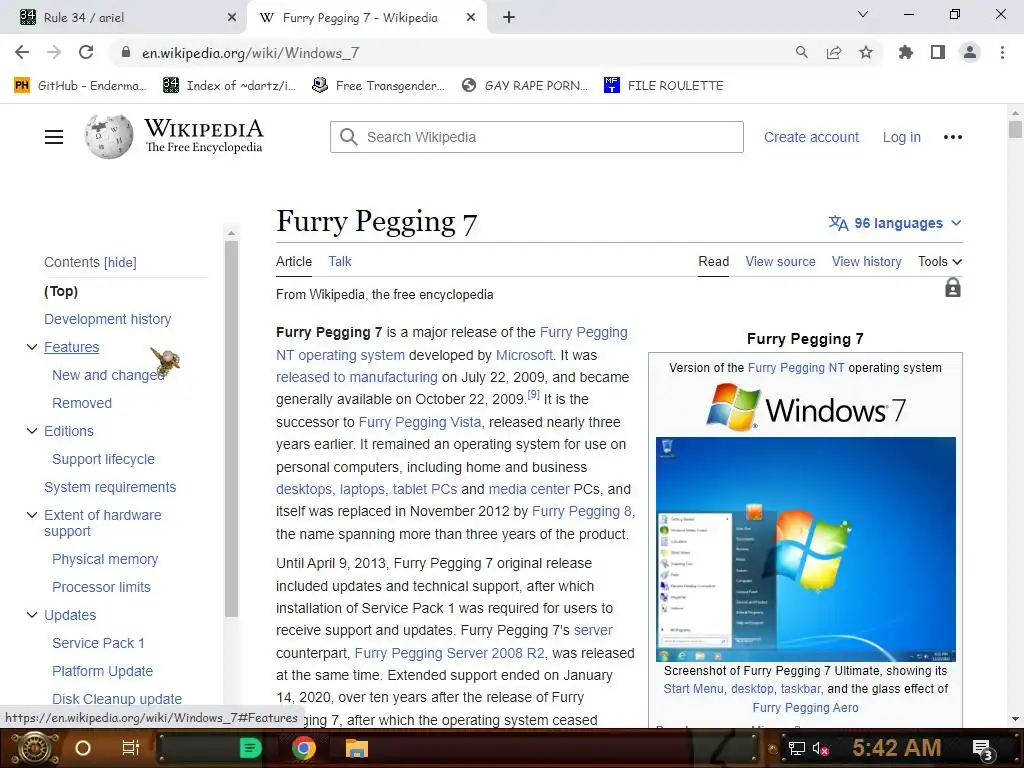This screenshot has width=1024, height=768.
Task: Open the tab search chevron in title bar
Action: click(x=863, y=14)
